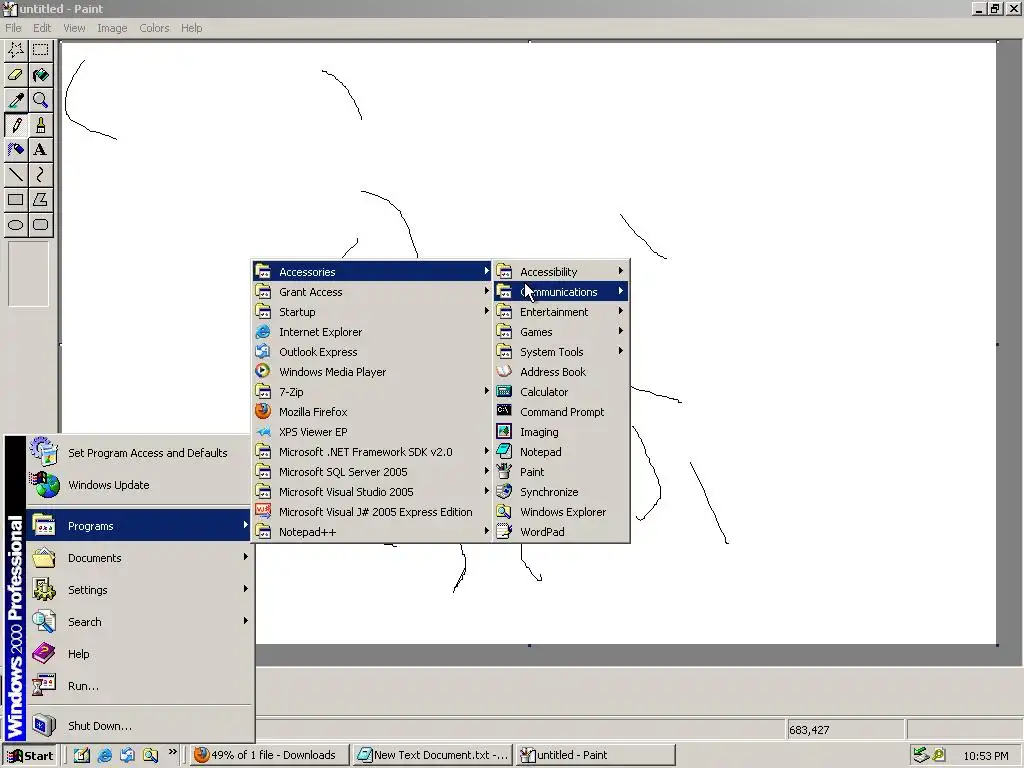1024x768 pixels.
Task: Select the Airbrush tool
Action: tap(16, 150)
